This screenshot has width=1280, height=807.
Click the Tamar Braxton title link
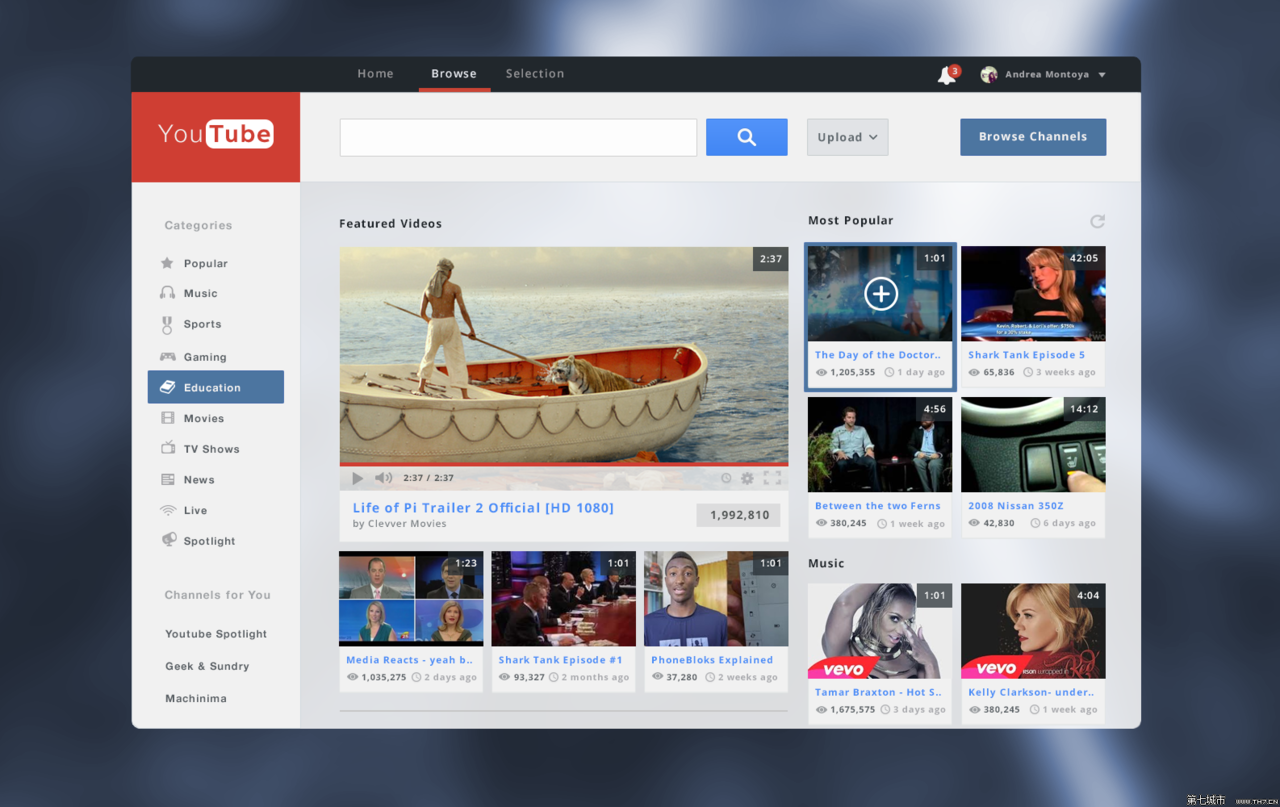[x=878, y=692]
